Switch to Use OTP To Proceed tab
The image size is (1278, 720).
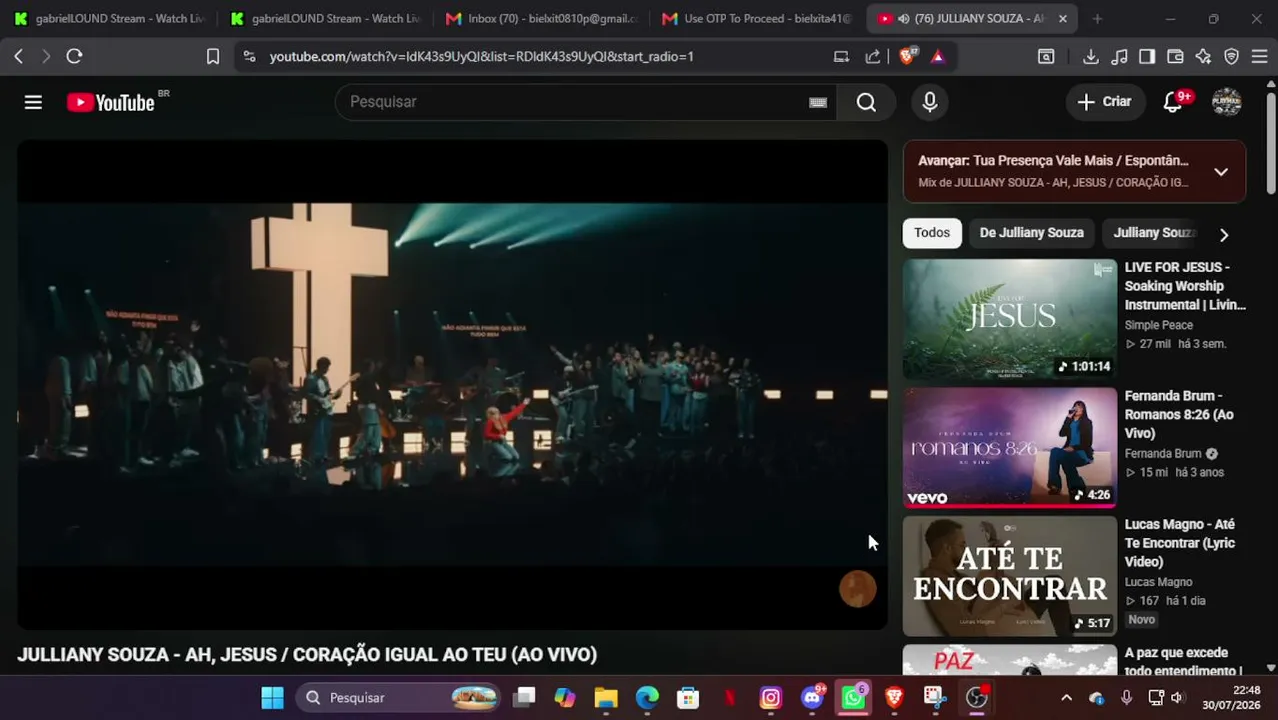pyautogui.click(x=757, y=18)
